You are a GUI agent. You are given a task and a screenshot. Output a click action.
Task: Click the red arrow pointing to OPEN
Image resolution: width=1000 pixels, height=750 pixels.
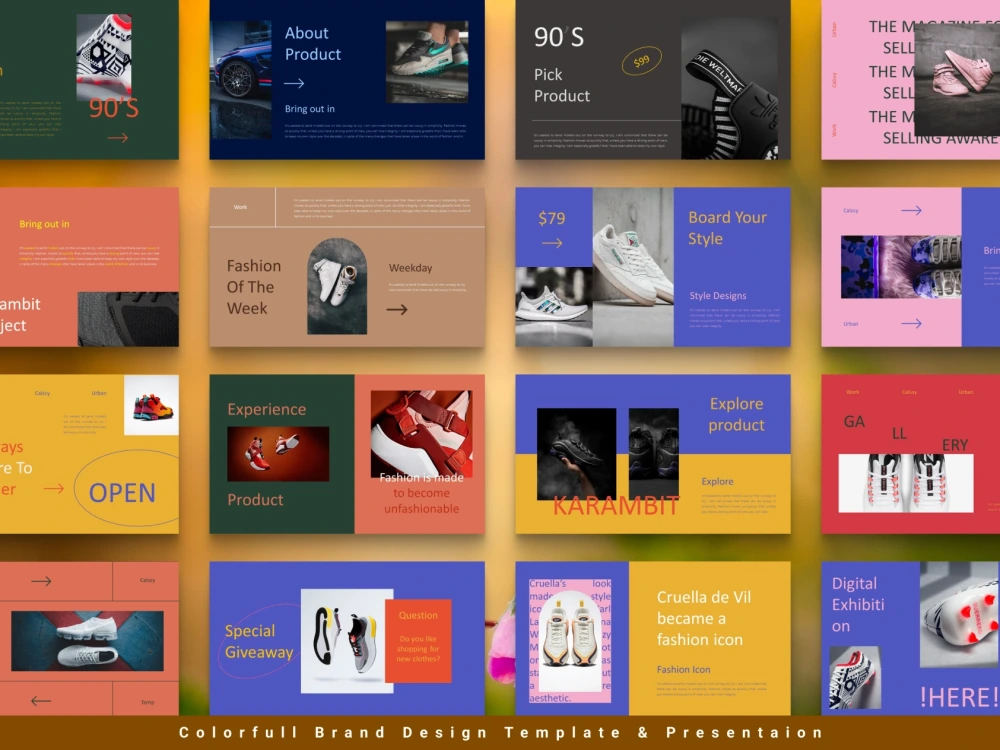coord(54,489)
